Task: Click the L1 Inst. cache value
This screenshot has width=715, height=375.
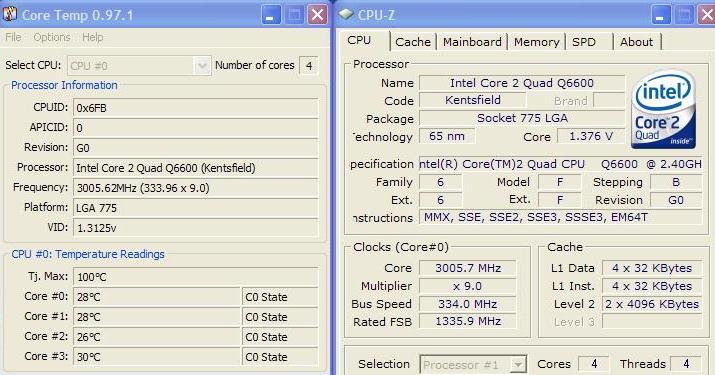Action: click(x=652, y=286)
